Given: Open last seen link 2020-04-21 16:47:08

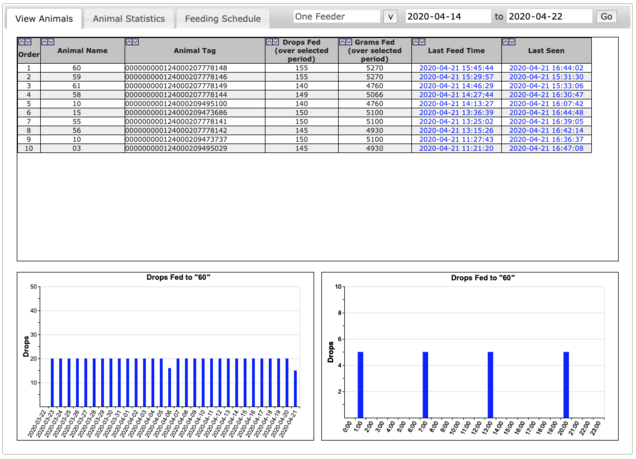Looking at the screenshot, I should [x=546, y=148].
